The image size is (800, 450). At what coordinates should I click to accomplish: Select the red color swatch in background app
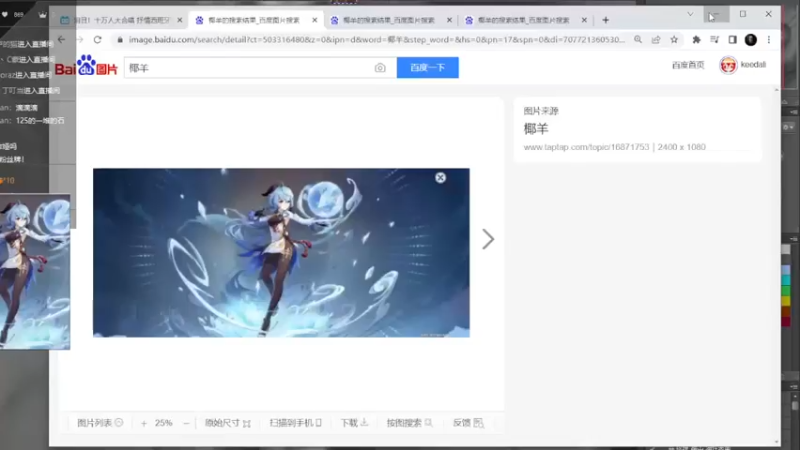point(786,321)
